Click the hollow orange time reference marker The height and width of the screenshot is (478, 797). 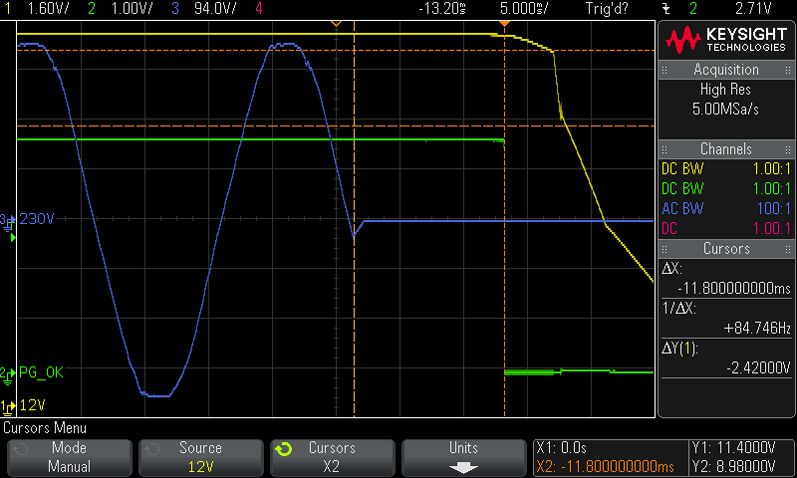(x=335, y=23)
